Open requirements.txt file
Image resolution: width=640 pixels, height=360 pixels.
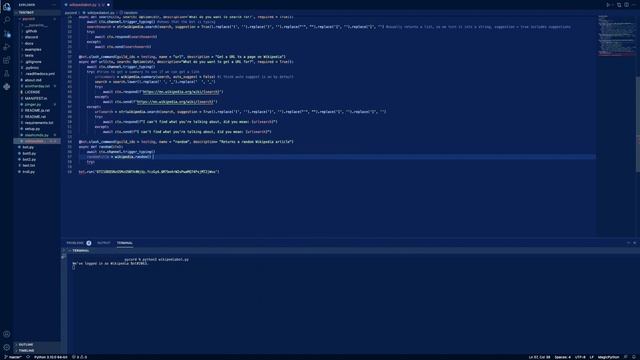(x=39, y=123)
